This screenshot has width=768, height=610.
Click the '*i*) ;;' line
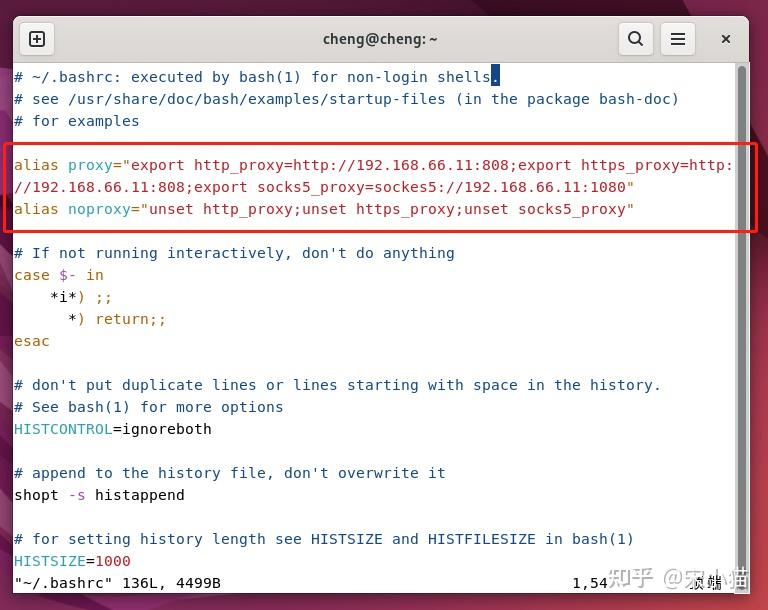[x=81, y=297]
